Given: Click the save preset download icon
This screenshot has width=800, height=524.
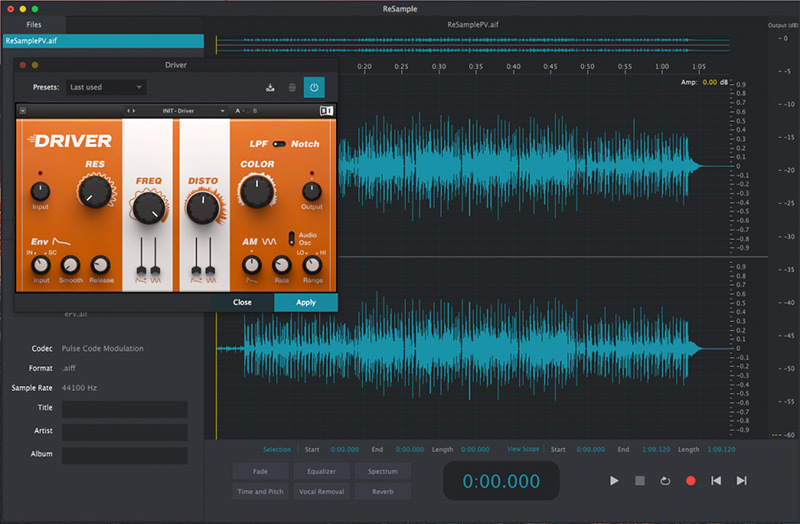Looking at the screenshot, I should pyautogui.click(x=270, y=88).
